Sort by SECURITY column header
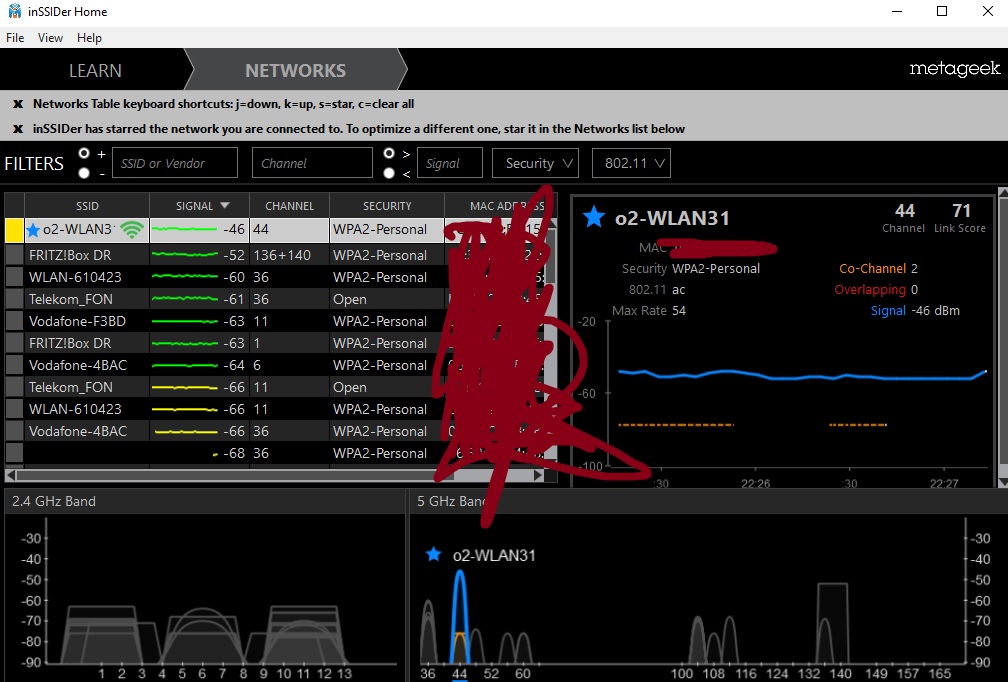 (x=386, y=206)
